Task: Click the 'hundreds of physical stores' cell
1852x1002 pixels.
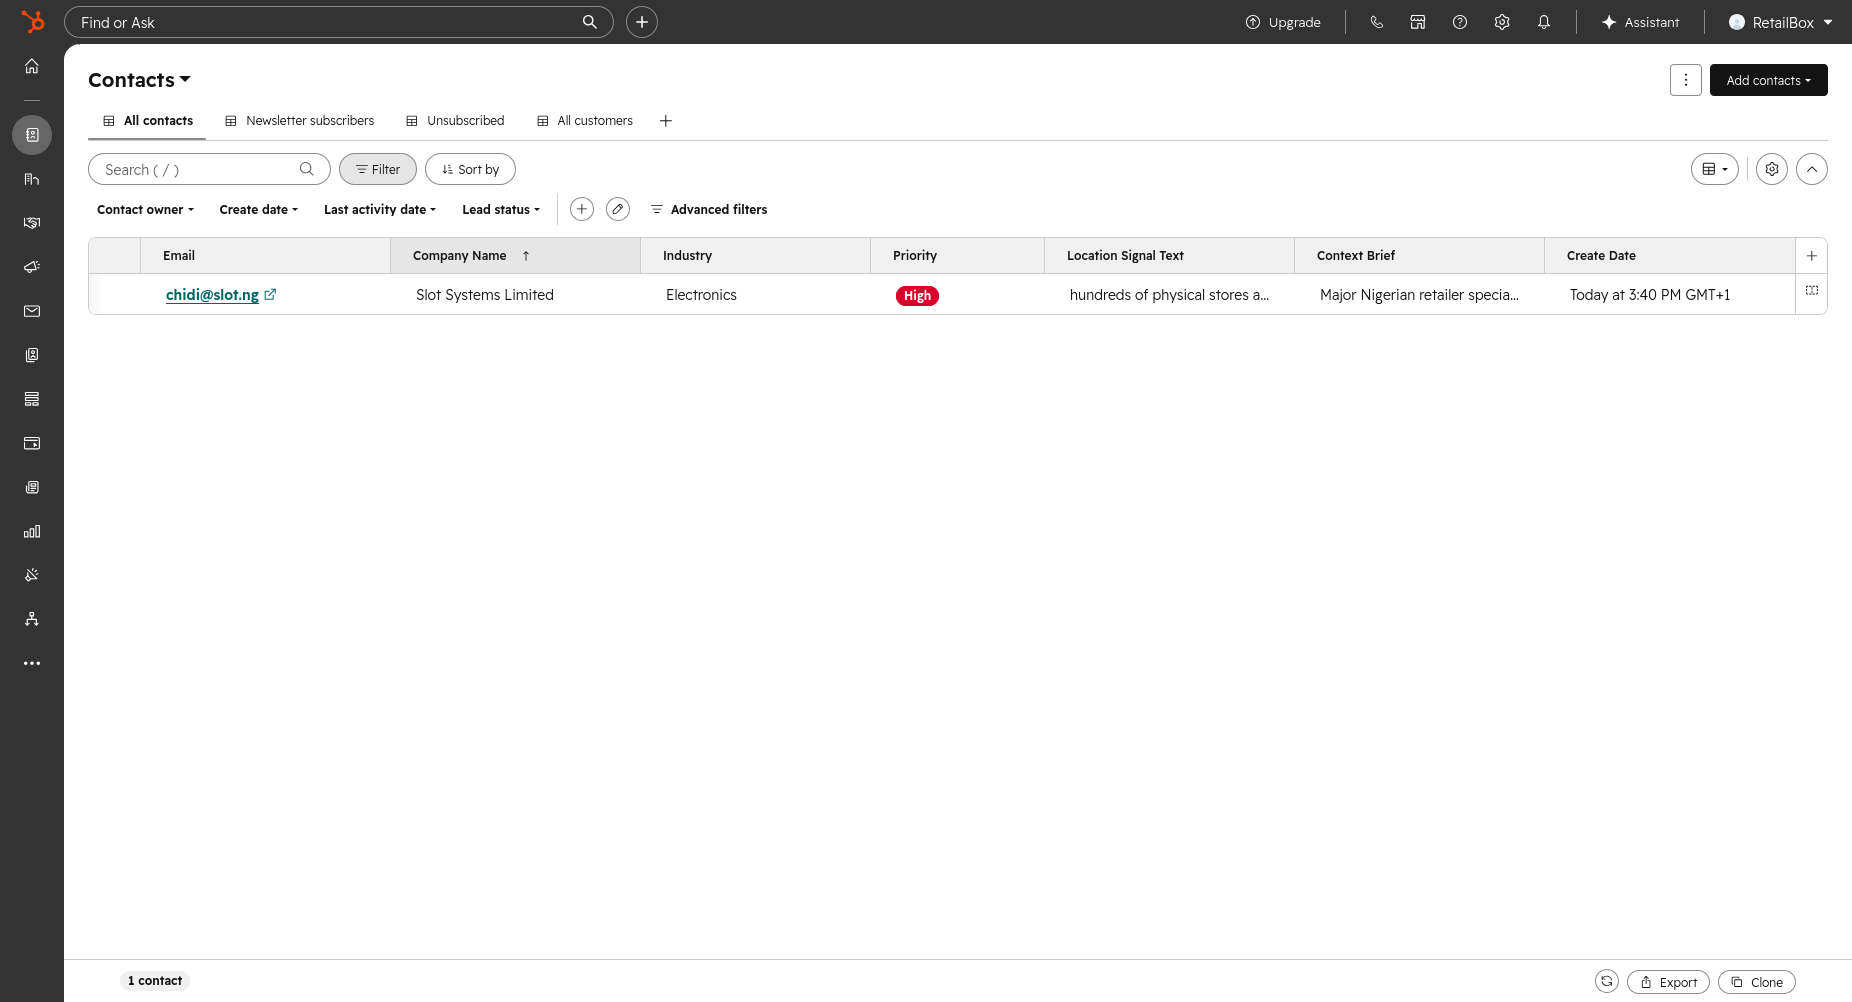Action: pos(1169,295)
